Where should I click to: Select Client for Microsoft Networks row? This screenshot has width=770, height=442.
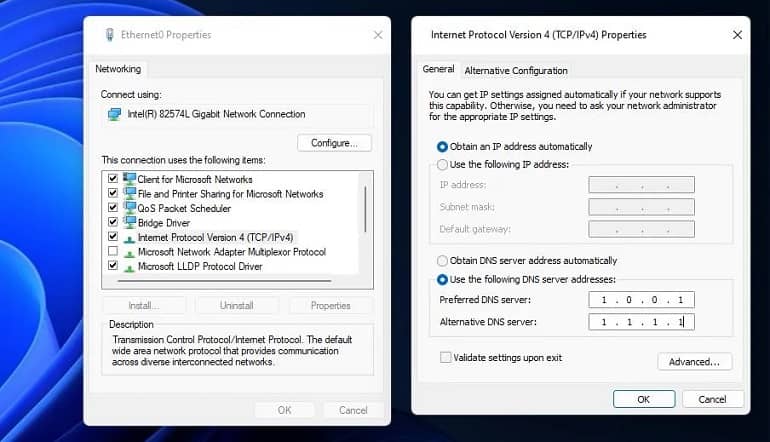[x=195, y=179]
